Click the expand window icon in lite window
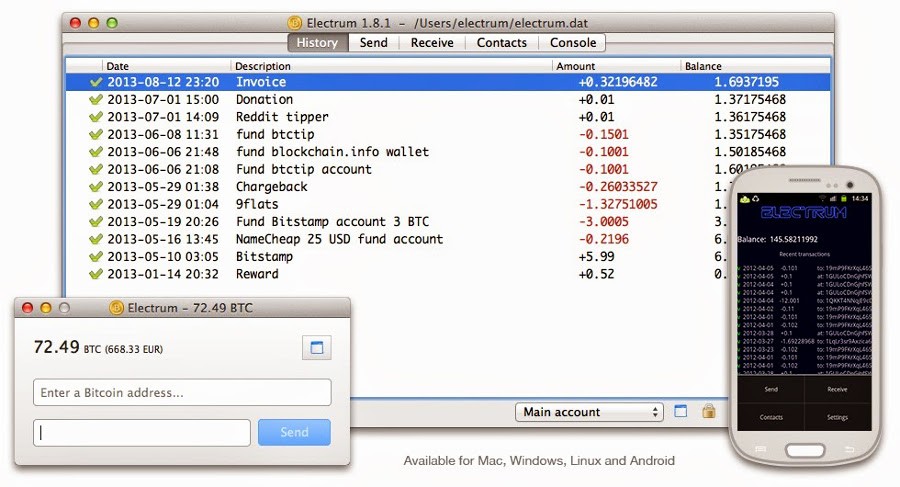Image resolution: width=900 pixels, height=487 pixels. click(x=317, y=347)
